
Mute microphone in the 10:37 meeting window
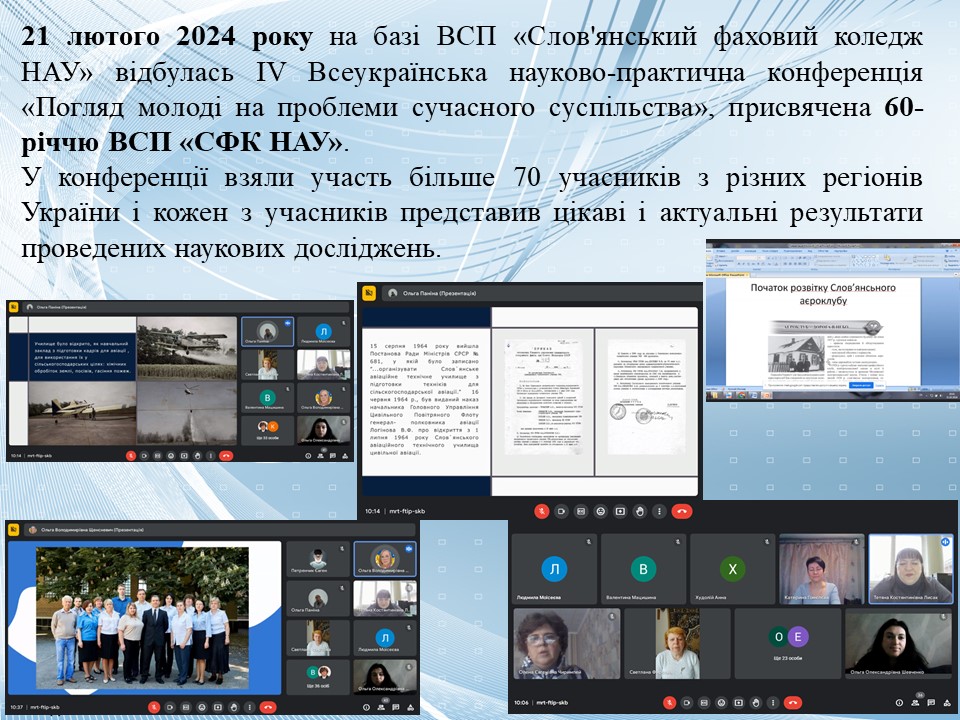coord(154,707)
